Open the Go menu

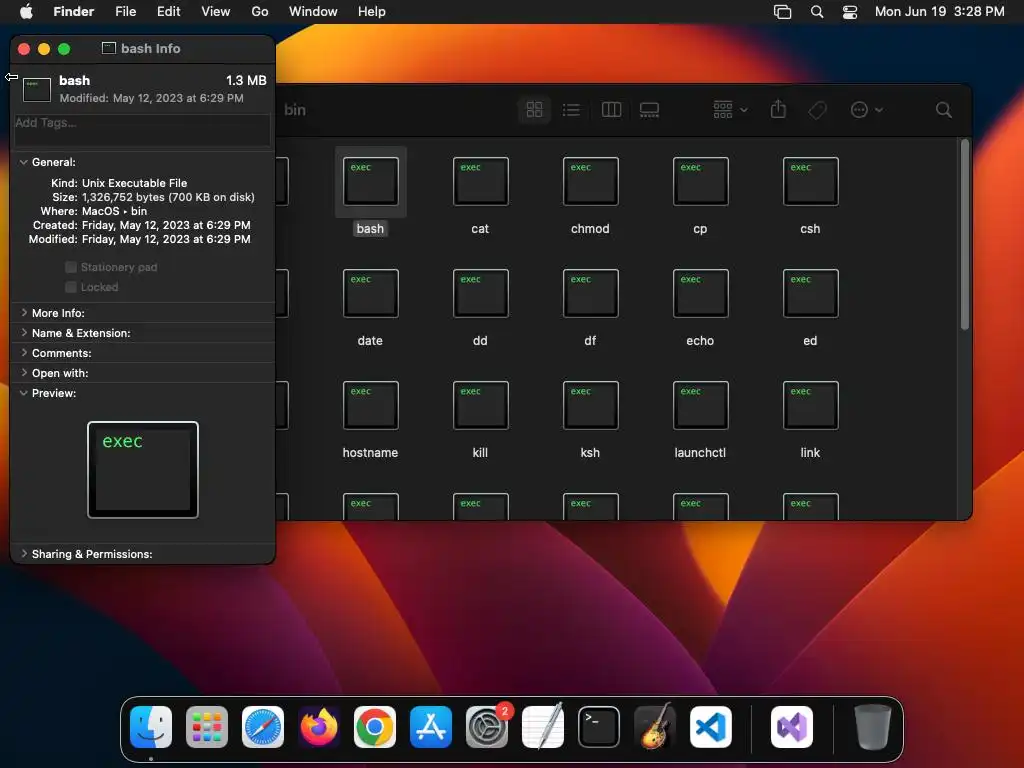point(260,12)
